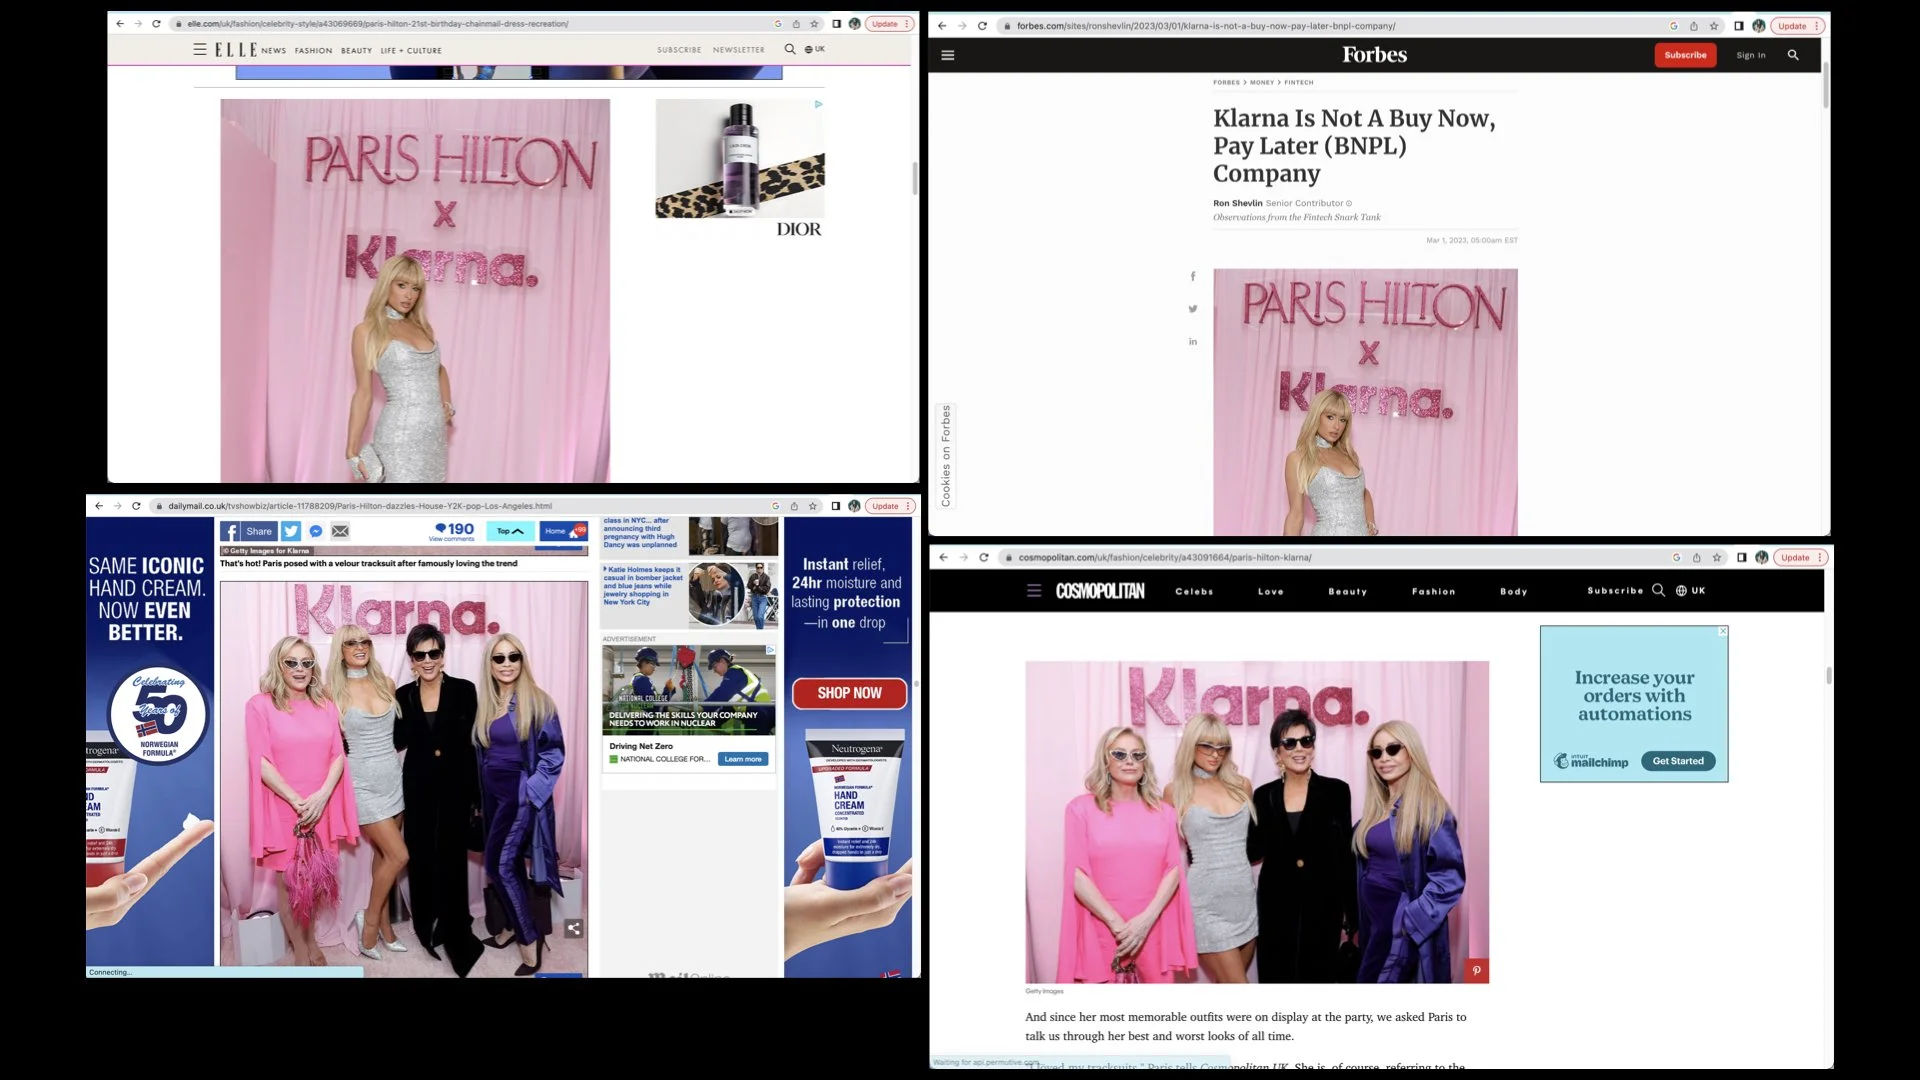Viewport: 1920px width, 1080px height.
Task: Pin the Cosmopolitan photo with Pinterest button
Action: pos(1476,970)
